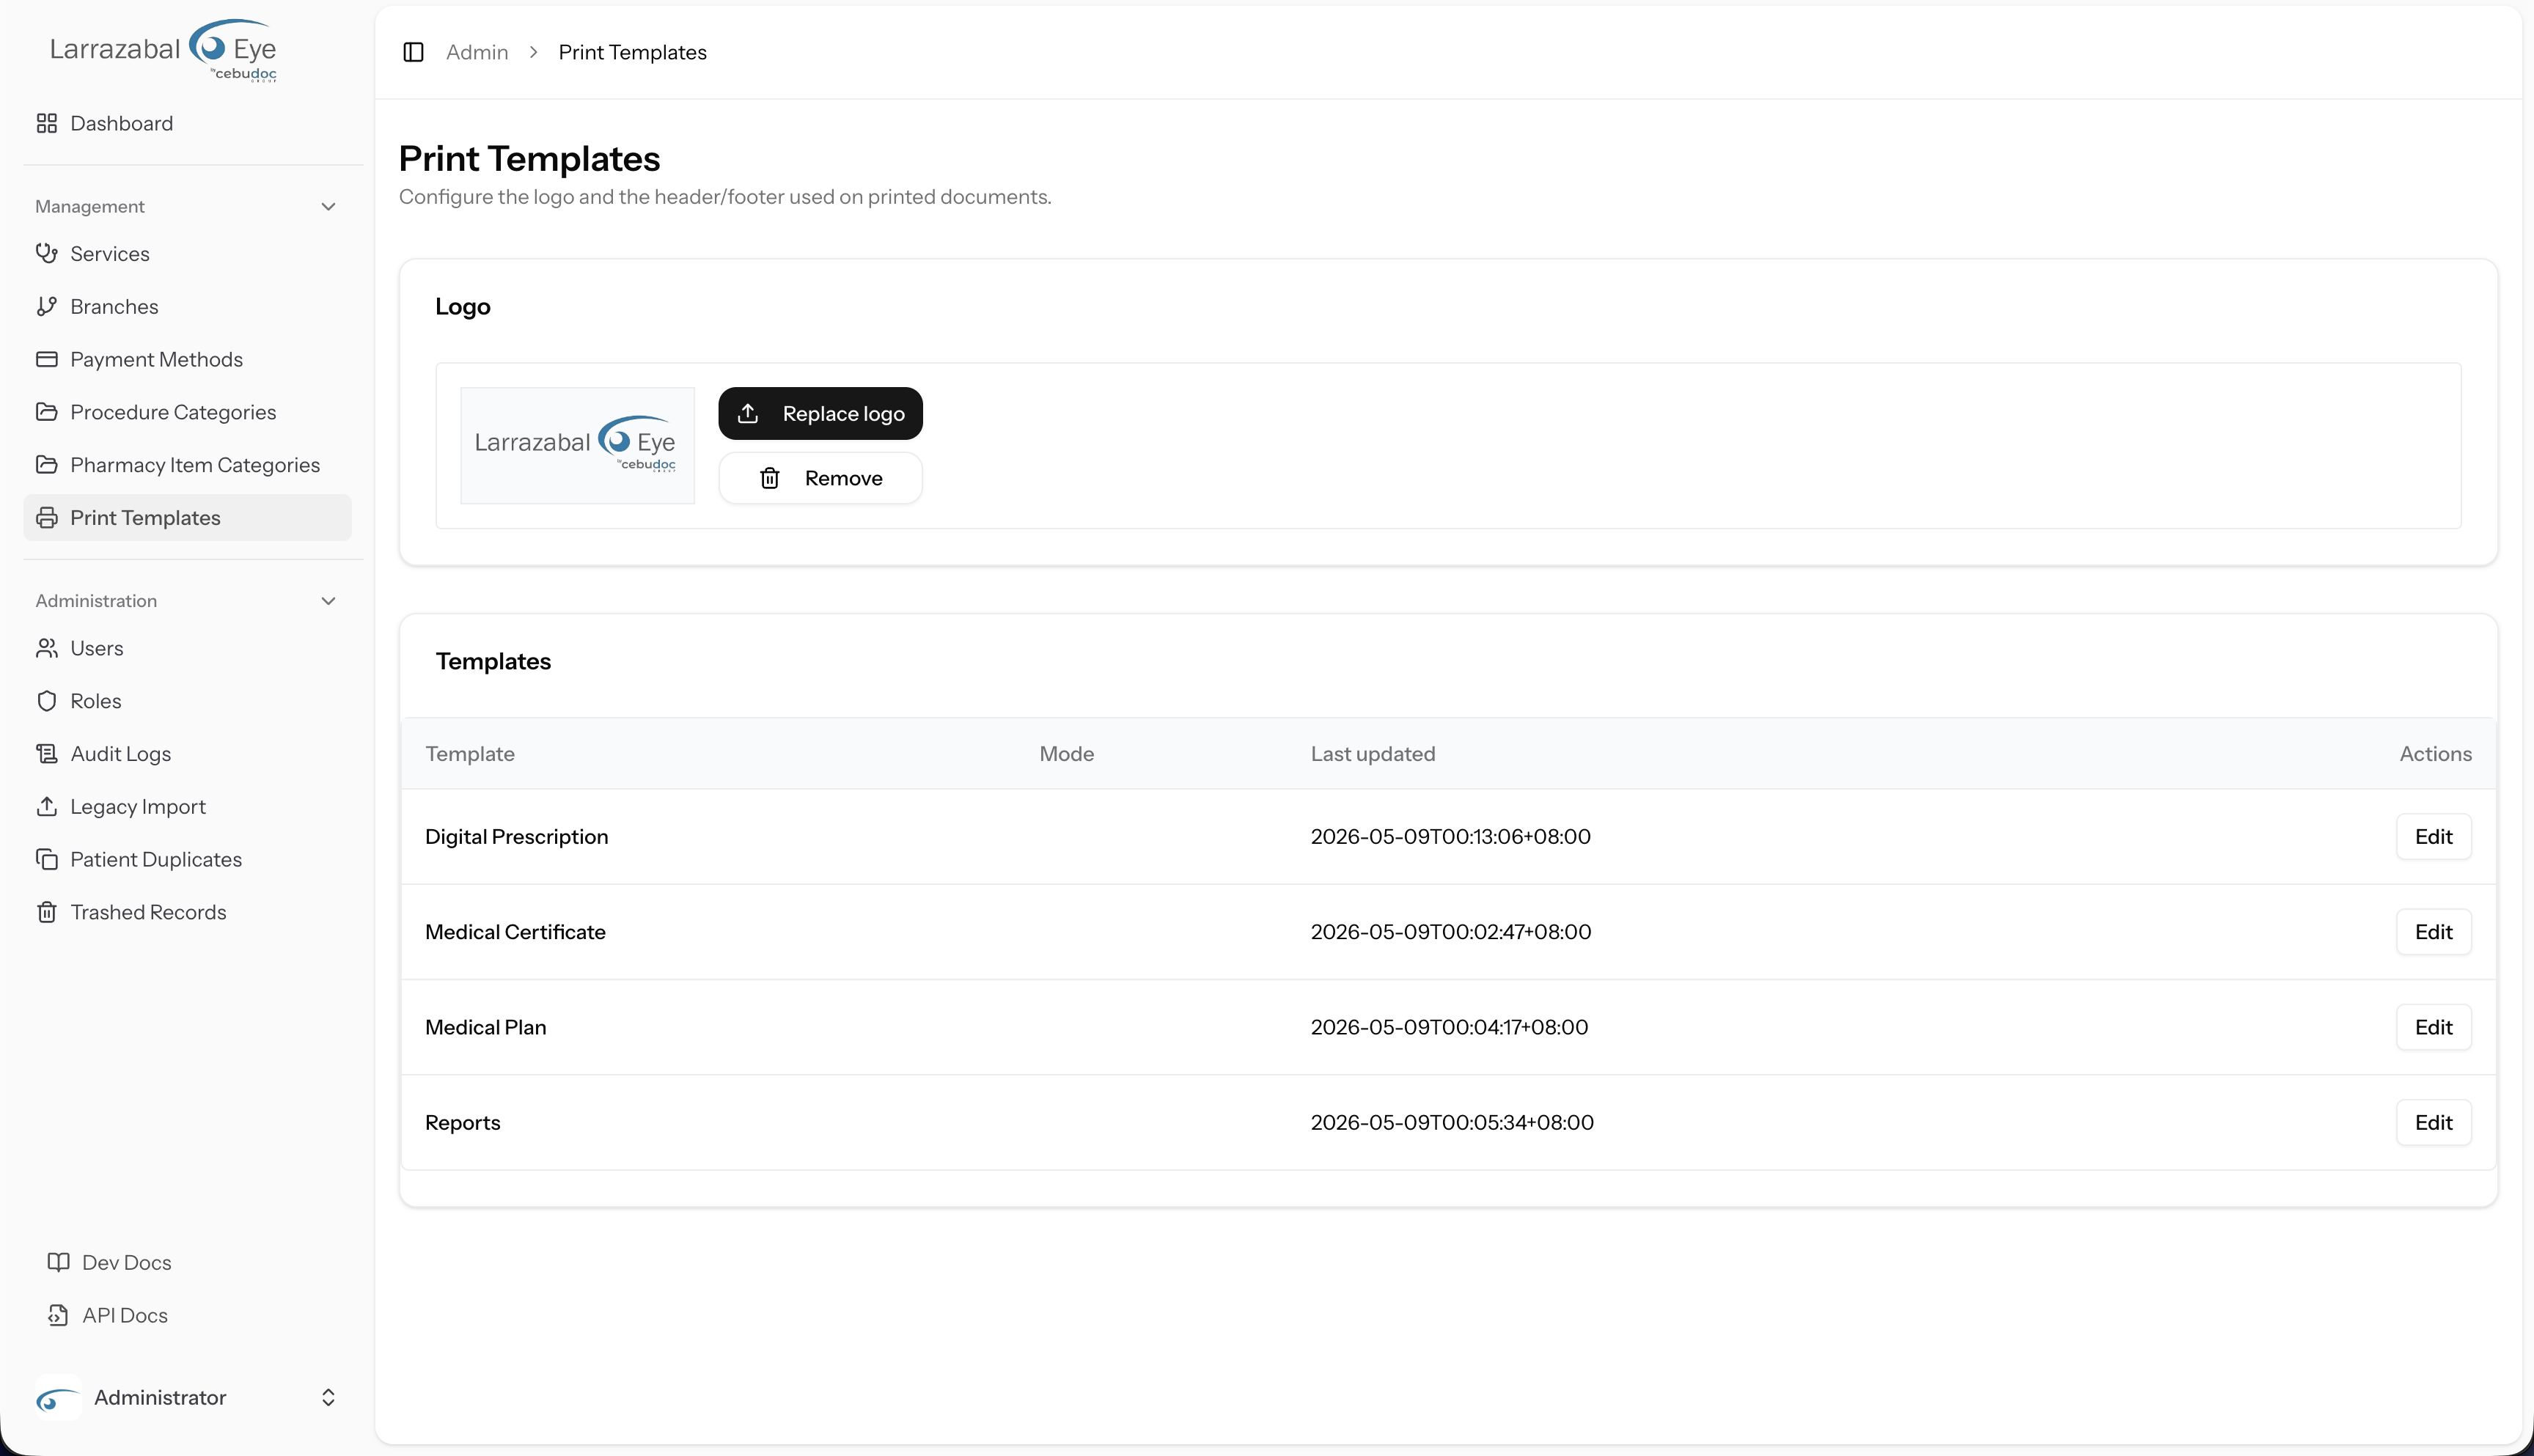Click the Procedure Categories folder icon
Screen dimensions: 2534x1456
[47, 412]
